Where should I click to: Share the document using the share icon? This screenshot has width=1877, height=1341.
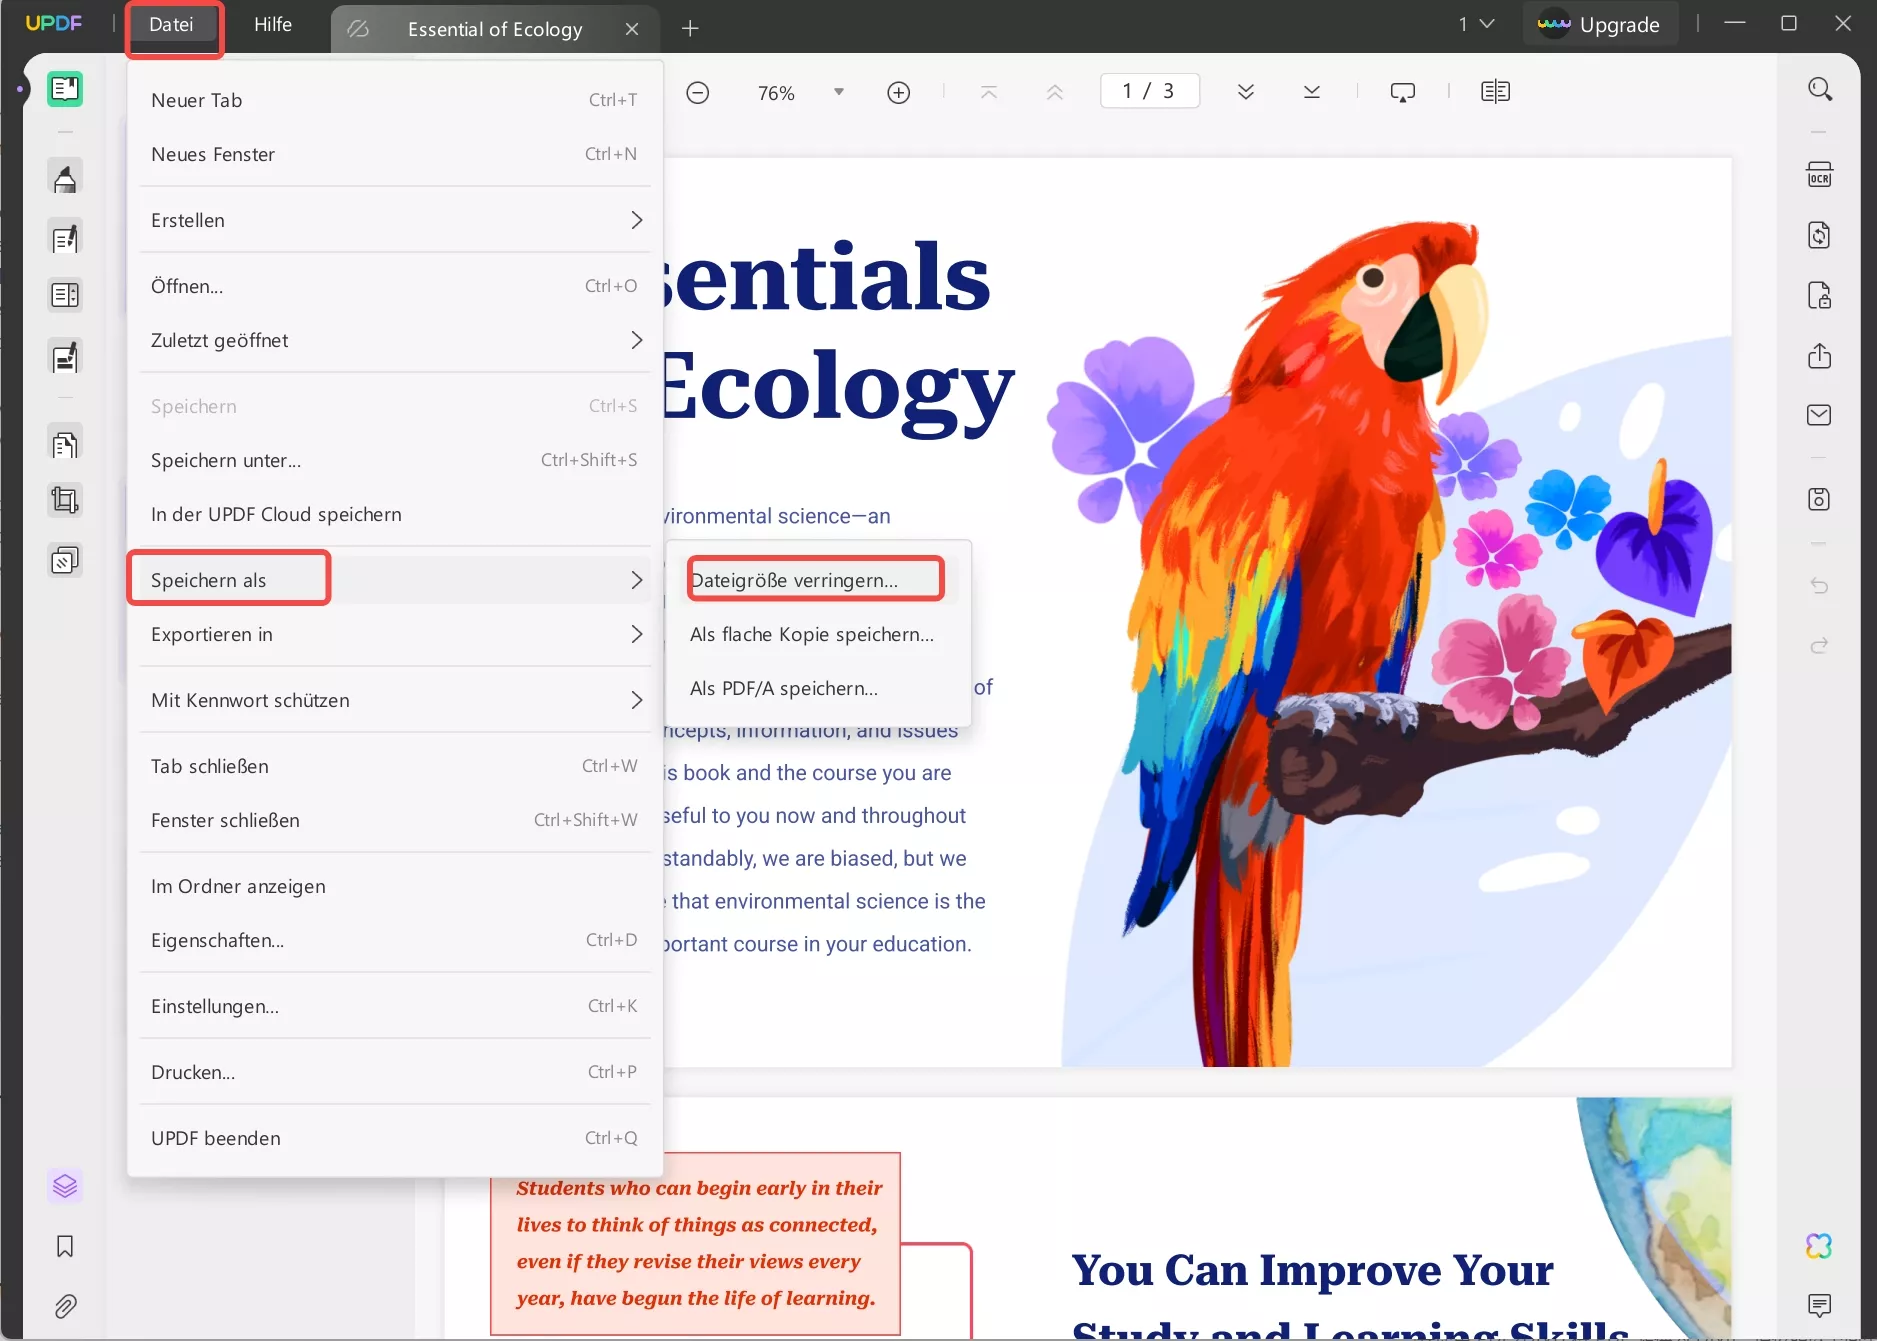tap(1820, 356)
